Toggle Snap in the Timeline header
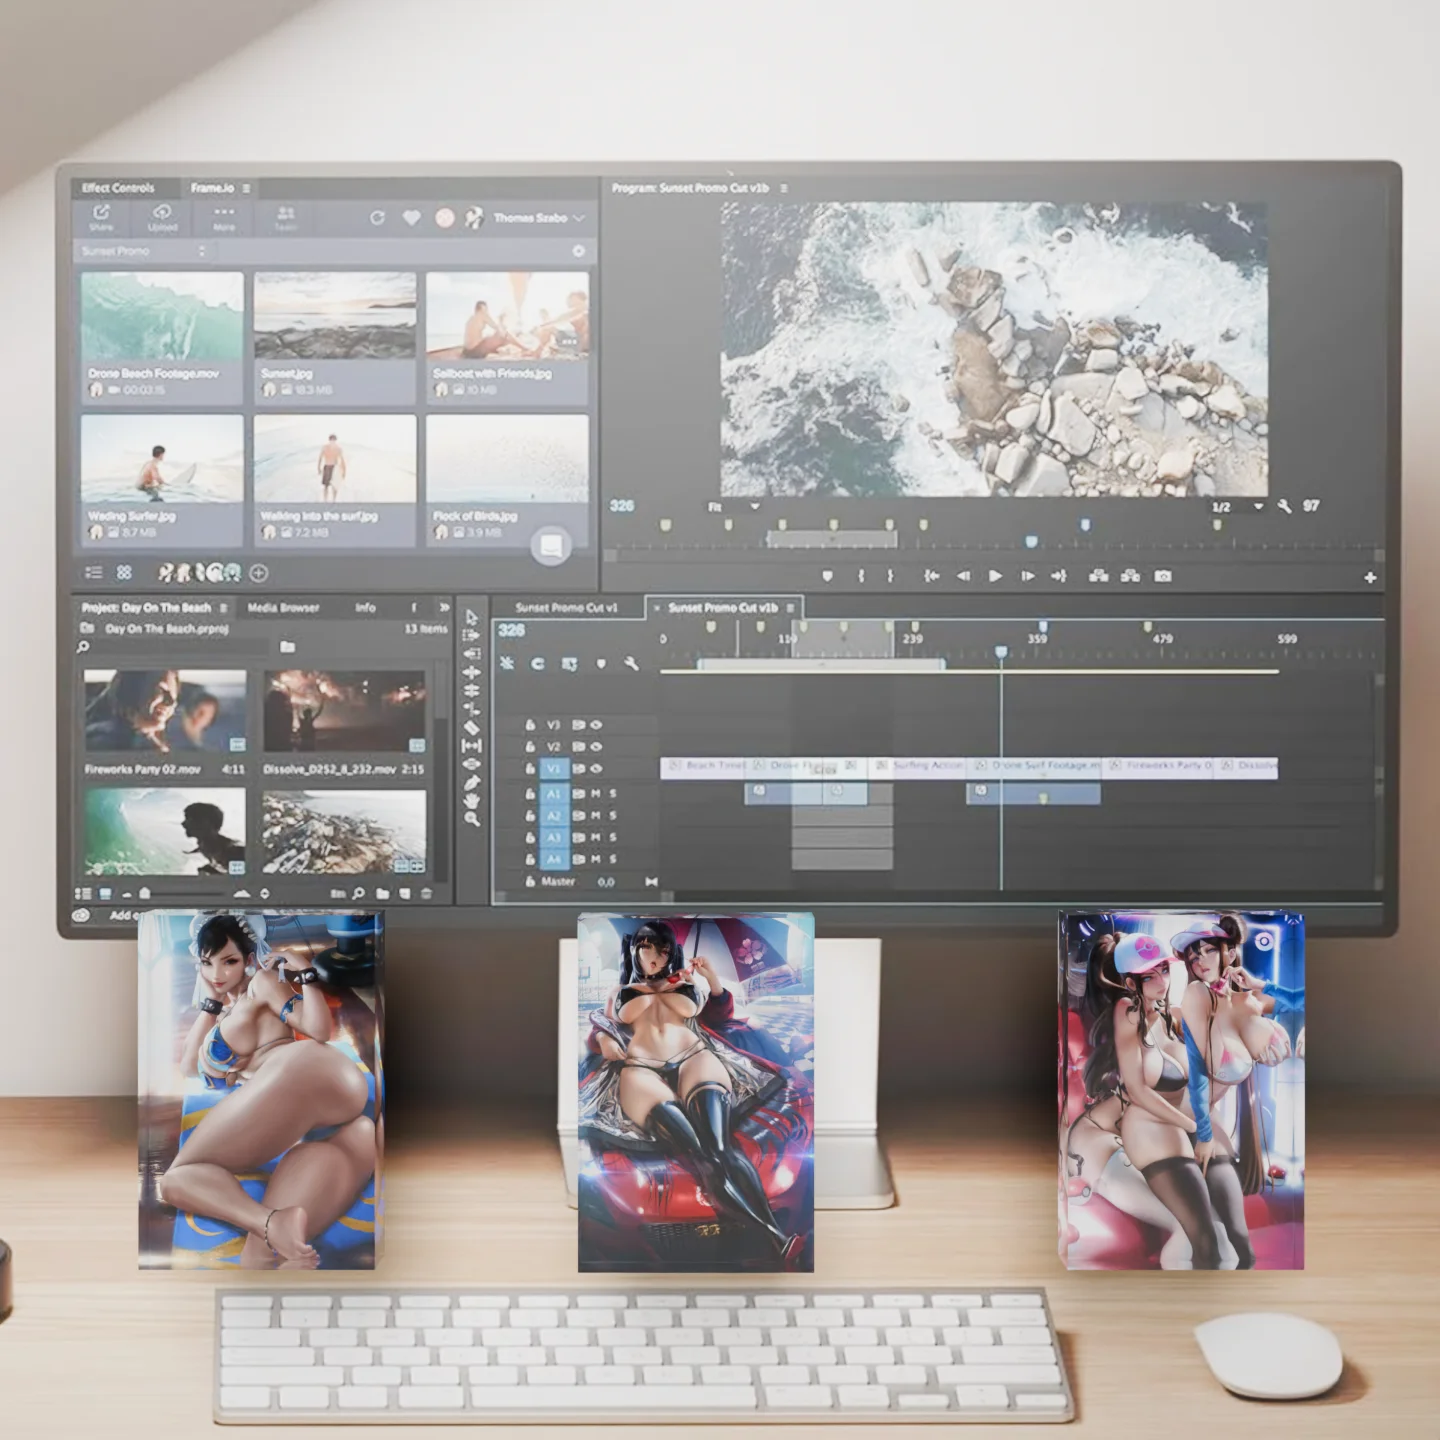Viewport: 1440px width, 1440px height. pyautogui.click(x=537, y=663)
